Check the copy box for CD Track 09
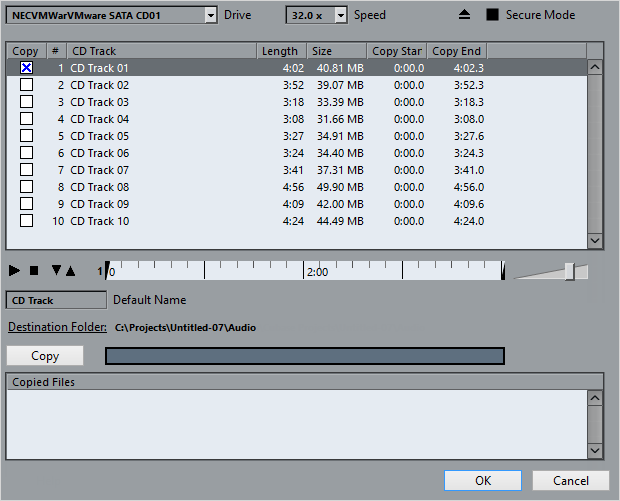 click(x=26, y=204)
